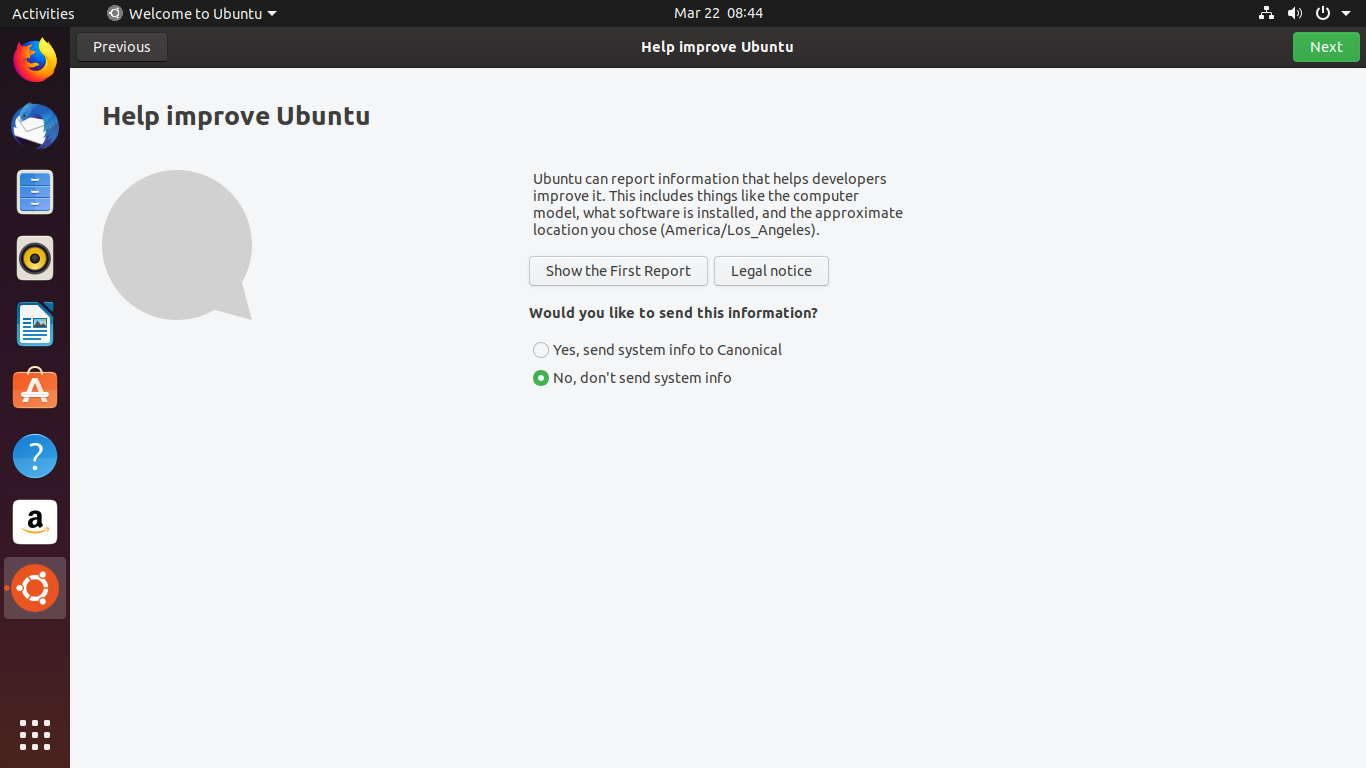Open the Mar 22 08:44 clock menu
This screenshot has height=768, width=1366.
coord(718,13)
